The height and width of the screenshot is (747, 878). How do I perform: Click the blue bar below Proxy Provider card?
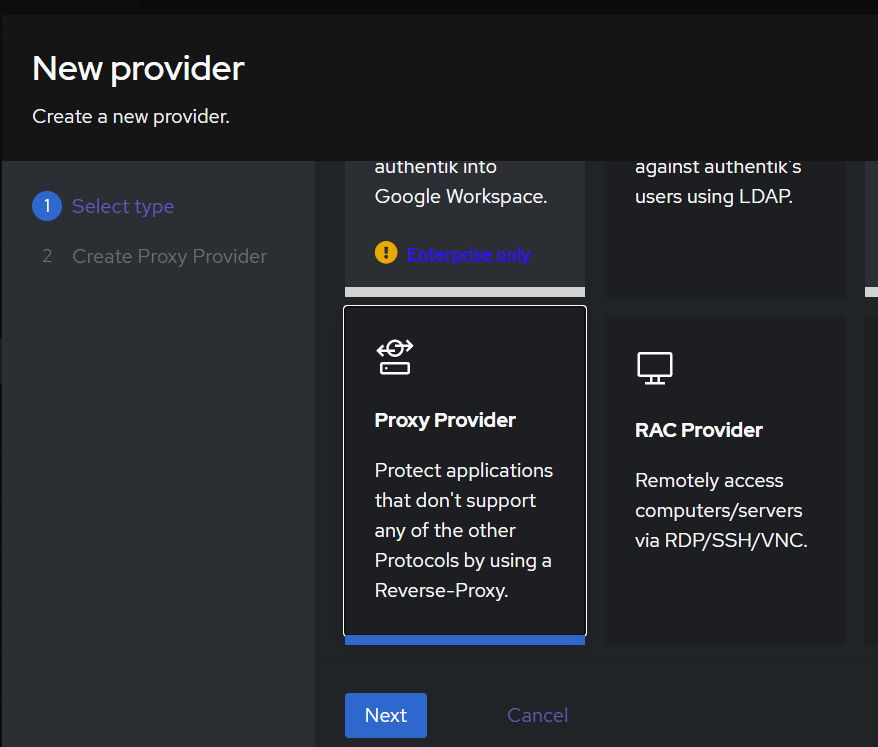pos(464,640)
